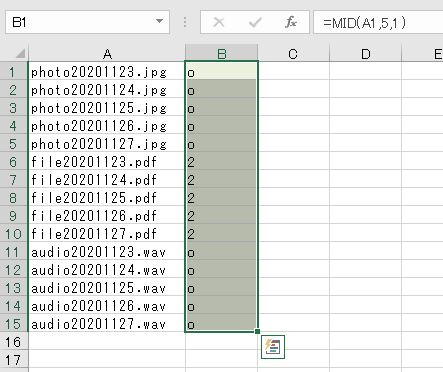Click cell B10 showing 2
Viewport: 443px width, 372px height.
click(x=222, y=234)
